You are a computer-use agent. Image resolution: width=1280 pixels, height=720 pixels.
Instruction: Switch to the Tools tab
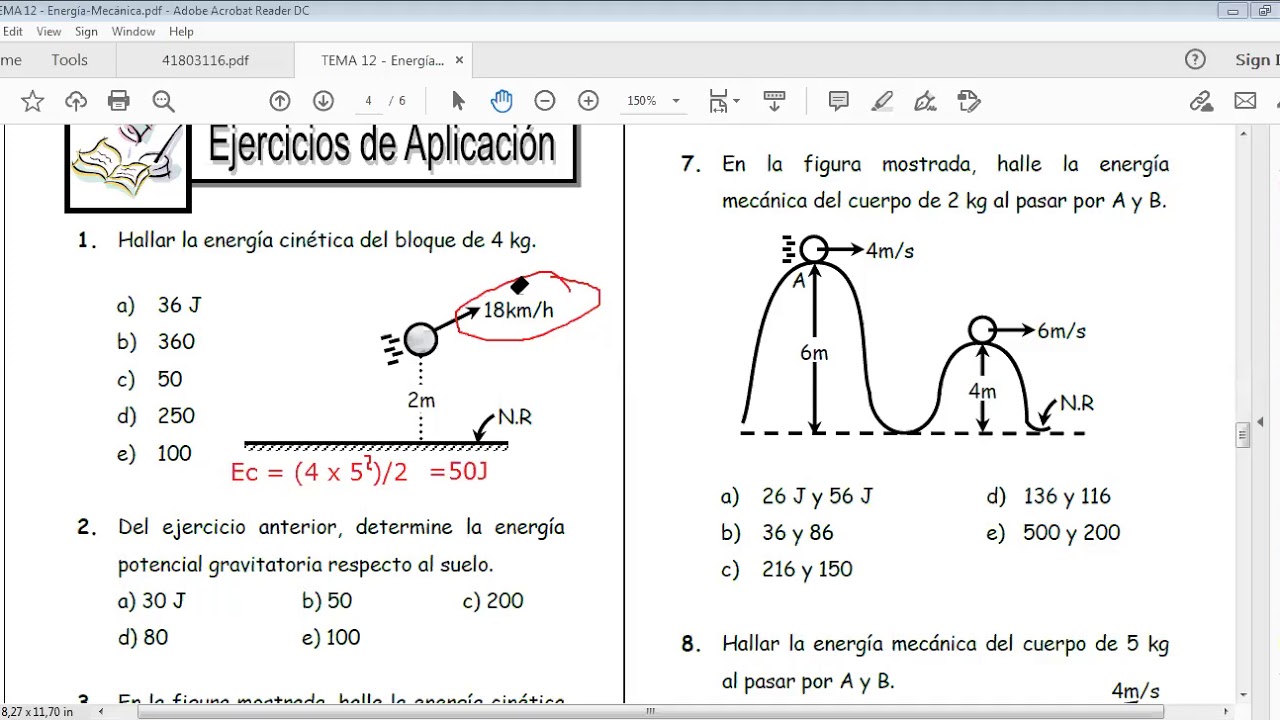click(x=70, y=60)
